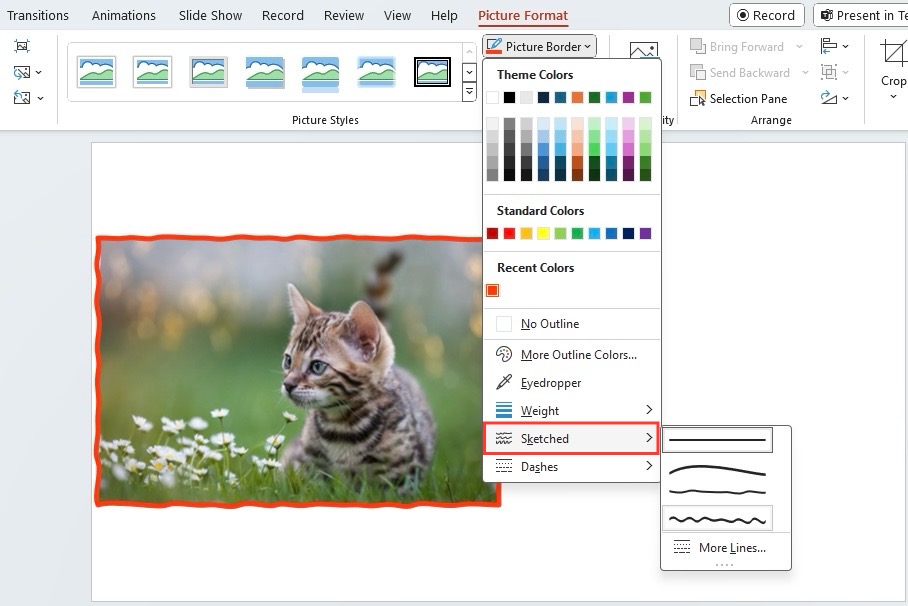Open the Selection Pane
Viewport: 908px width, 606px height.
(x=738, y=98)
